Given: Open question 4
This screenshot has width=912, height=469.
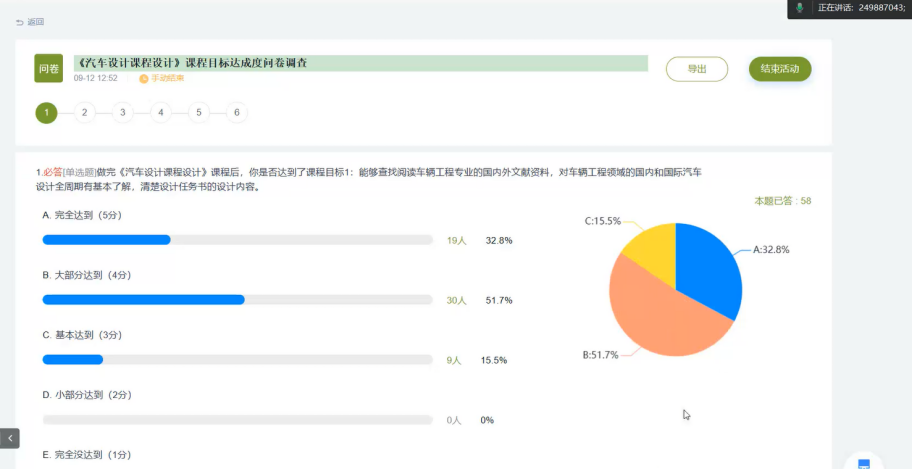Looking at the screenshot, I should tap(160, 113).
